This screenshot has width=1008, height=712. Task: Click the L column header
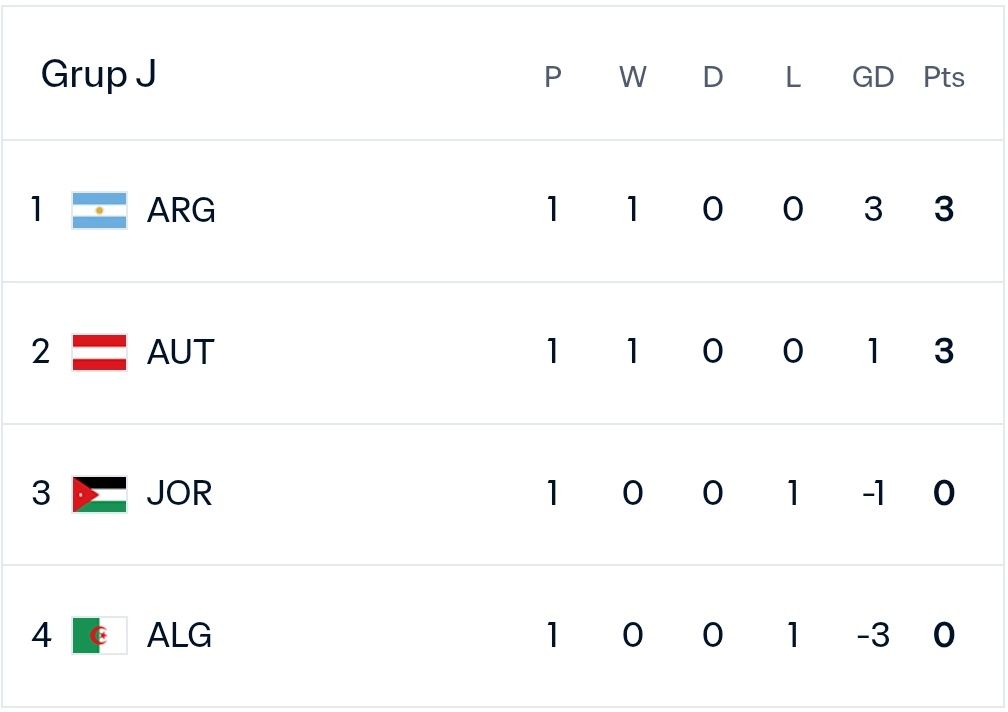coord(793,77)
